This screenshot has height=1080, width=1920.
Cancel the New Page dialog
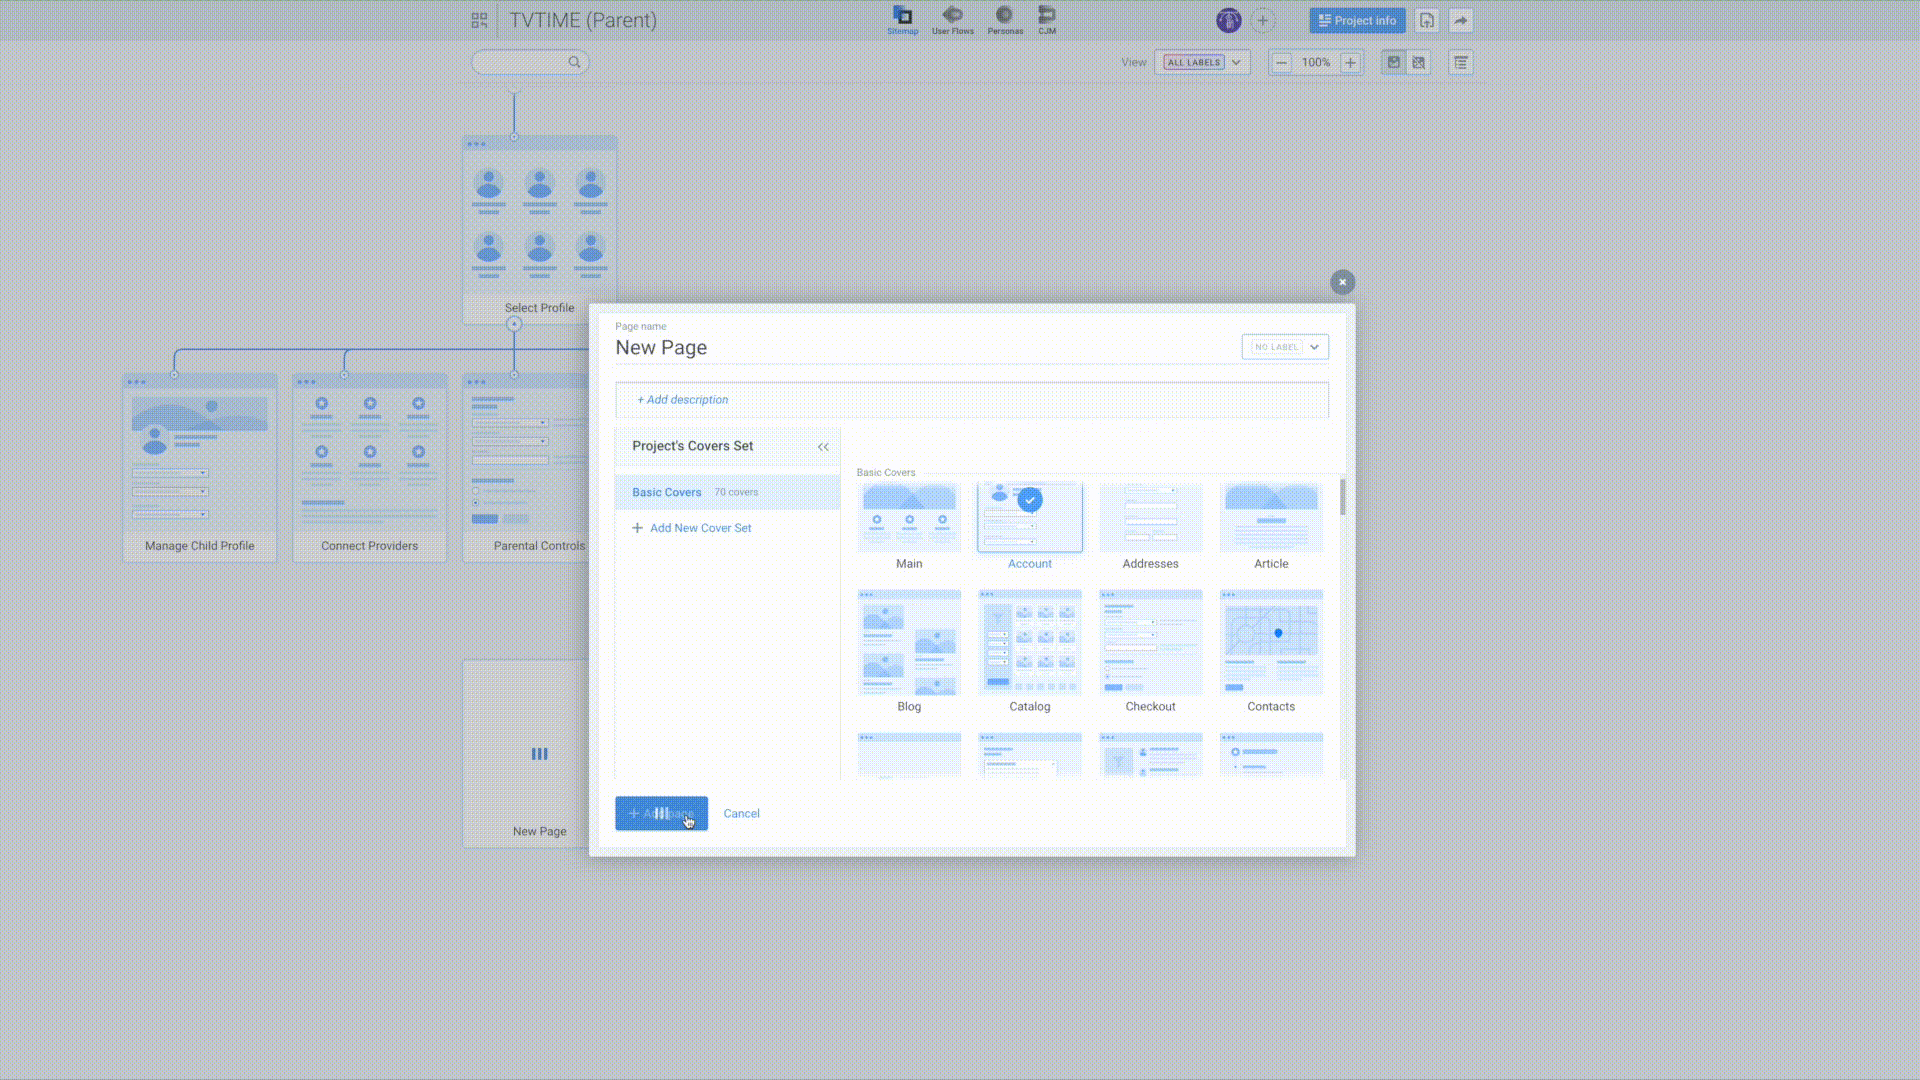741,813
